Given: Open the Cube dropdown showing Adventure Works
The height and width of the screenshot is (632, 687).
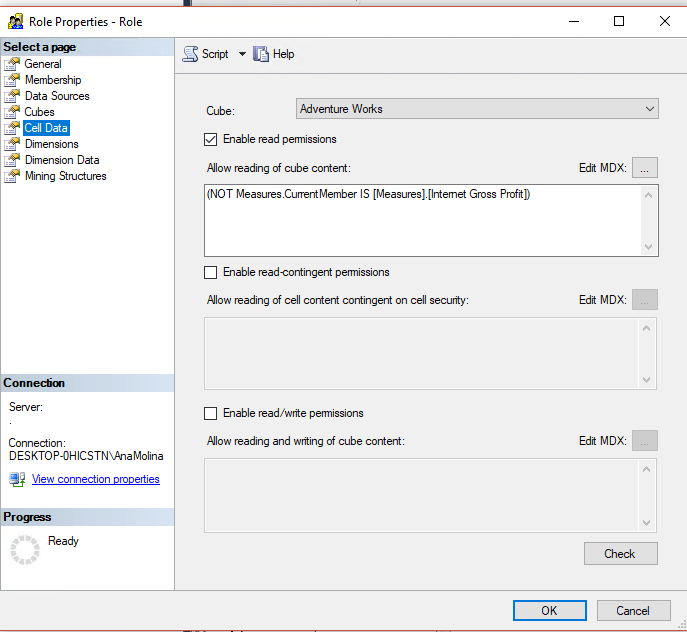Looking at the screenshot, I should click(x=477, y=109).
